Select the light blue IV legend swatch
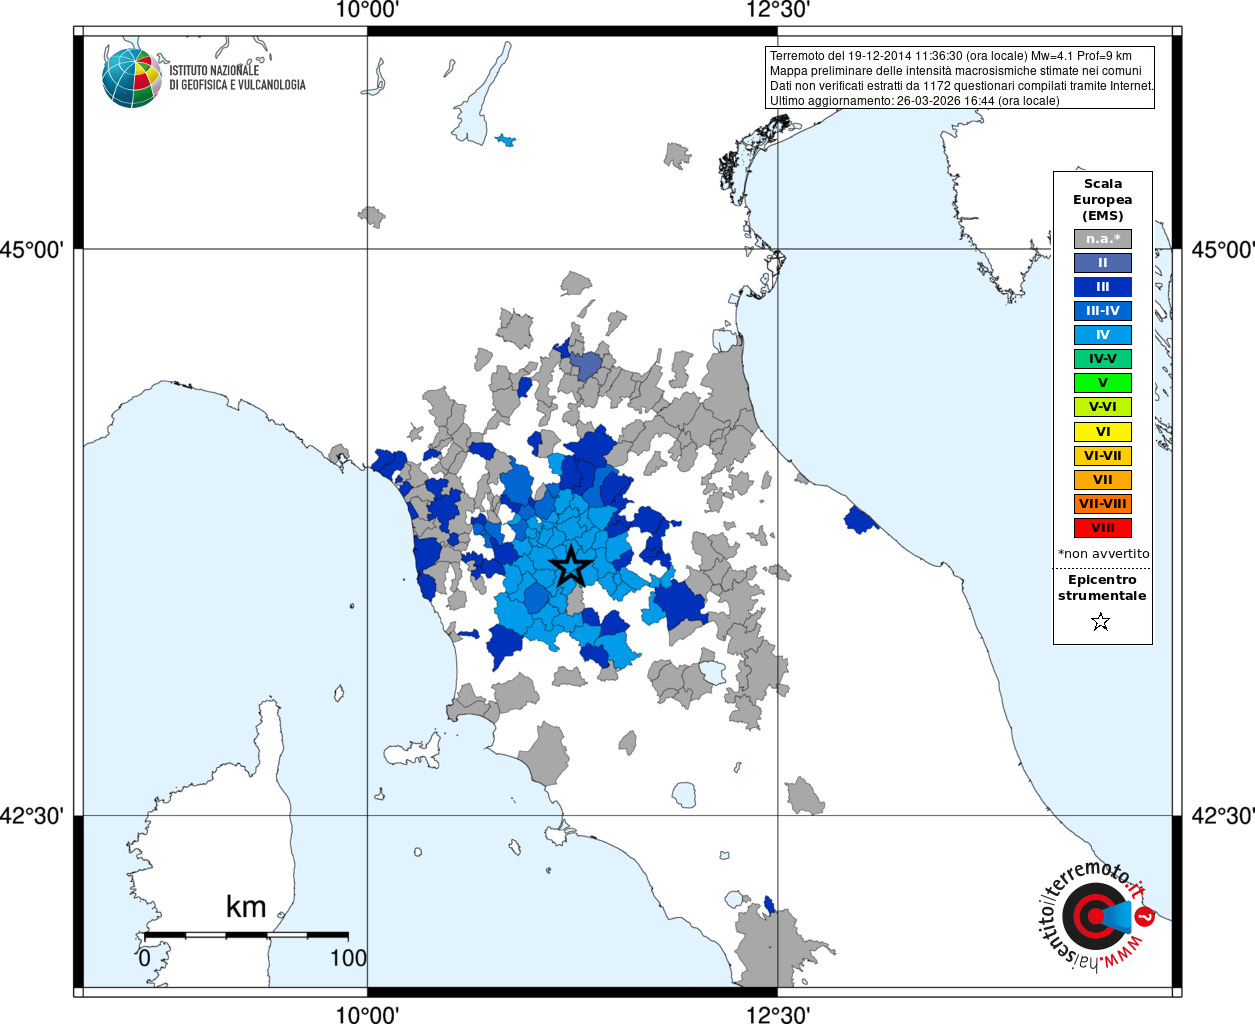Viewport: 1255px width, 1024px height. pyautogui.click(x=1103, y=335)
